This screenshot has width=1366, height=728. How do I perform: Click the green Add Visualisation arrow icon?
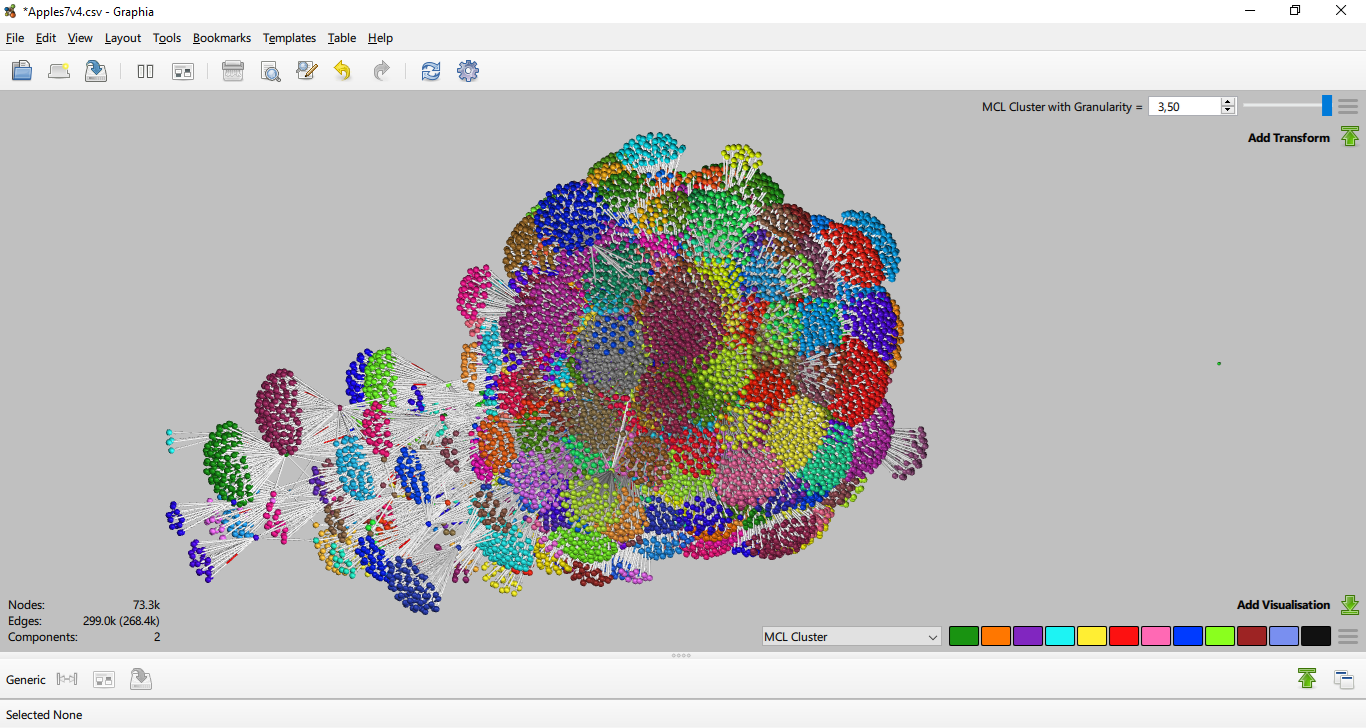tap(1350, 605)
